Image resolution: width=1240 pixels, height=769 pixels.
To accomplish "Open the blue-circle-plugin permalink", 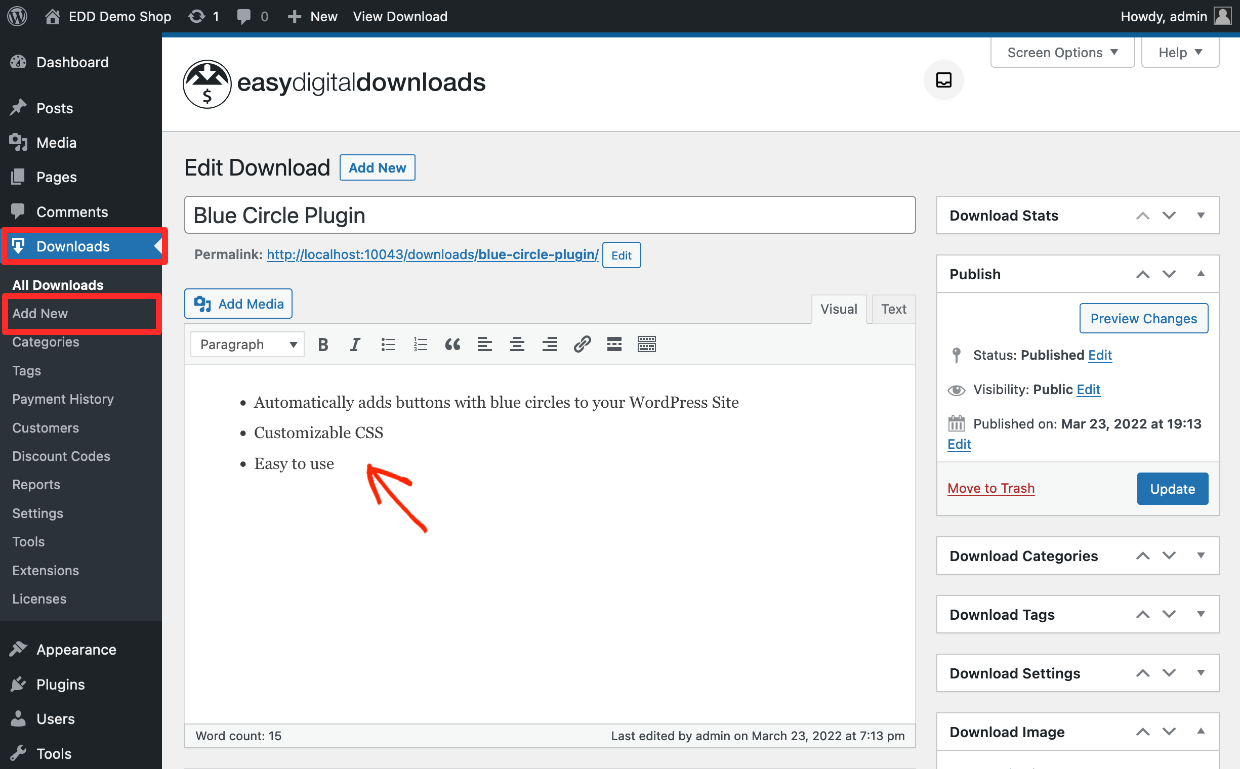I will [432, 255].
